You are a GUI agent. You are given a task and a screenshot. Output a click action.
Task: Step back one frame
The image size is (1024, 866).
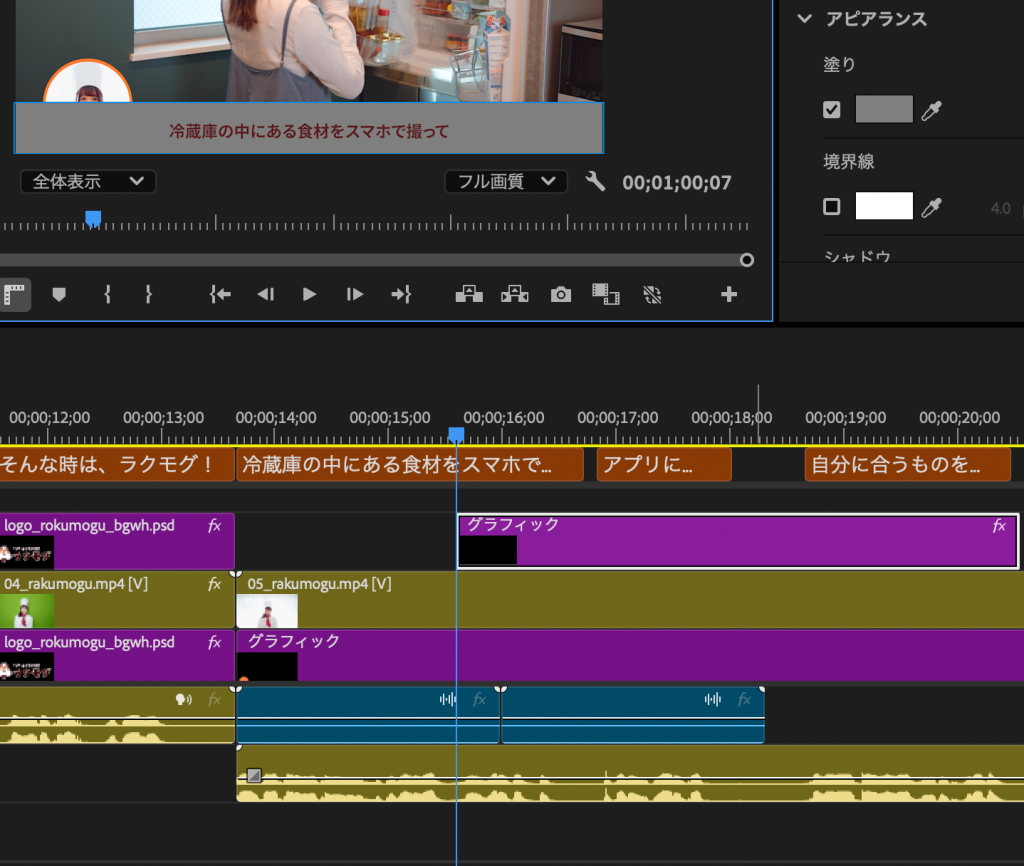(x=265, y=294)
